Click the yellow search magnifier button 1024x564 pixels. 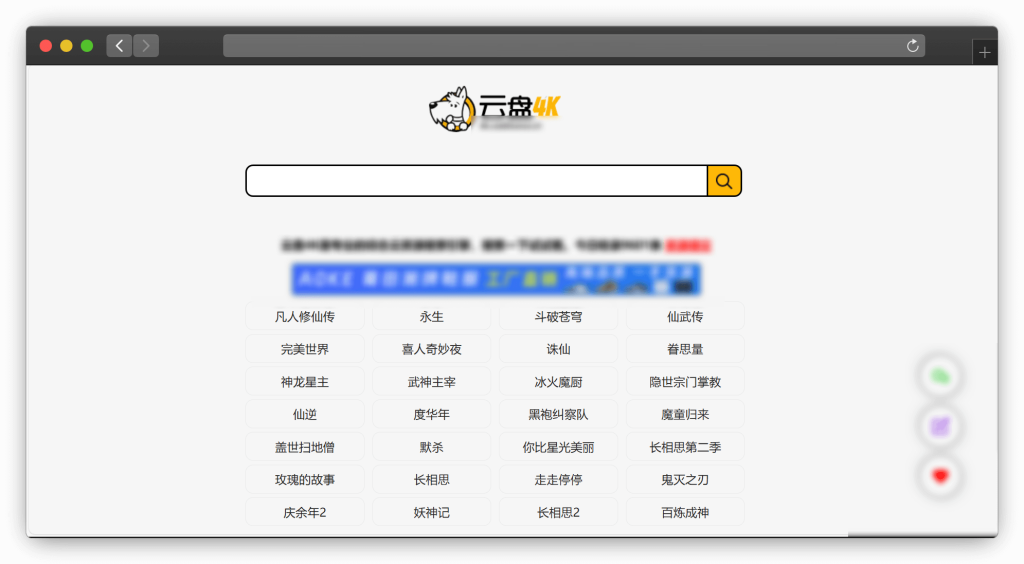[x=724, y=181]
